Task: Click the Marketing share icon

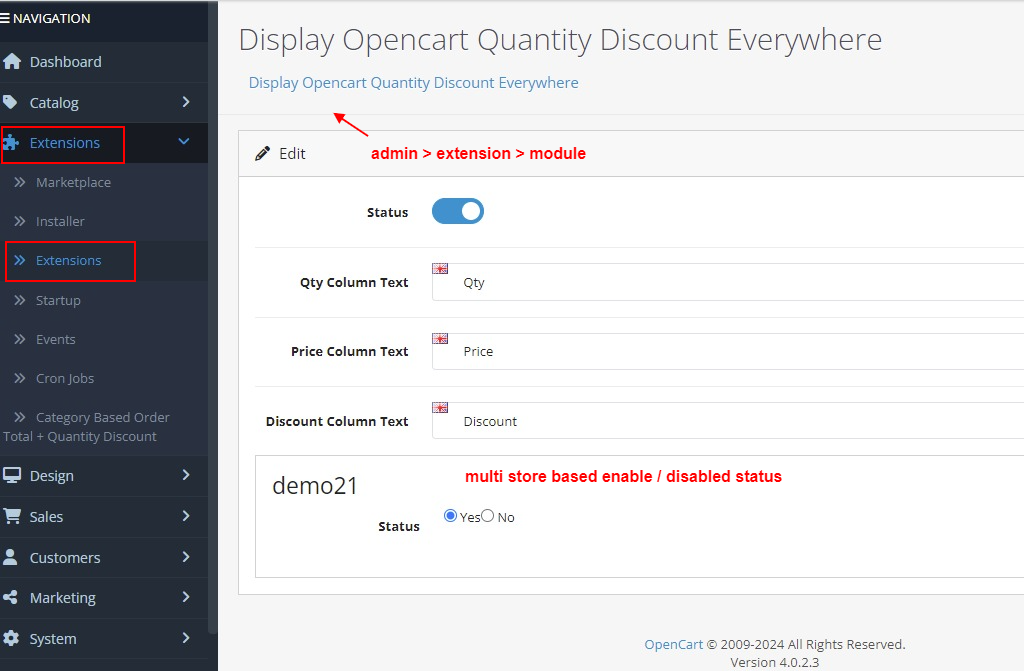Action: [x=10, y=597]
